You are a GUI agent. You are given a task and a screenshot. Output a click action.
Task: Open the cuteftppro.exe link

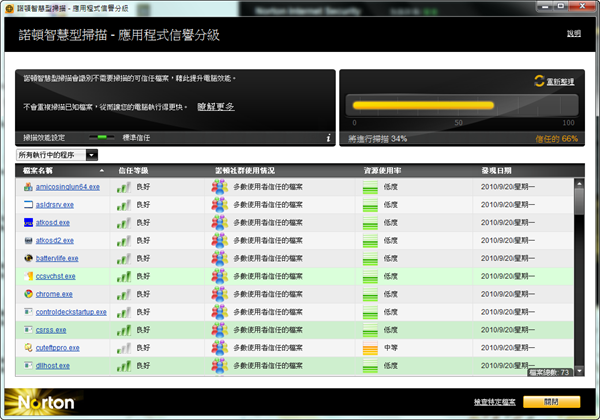click(x=58, y=348)
